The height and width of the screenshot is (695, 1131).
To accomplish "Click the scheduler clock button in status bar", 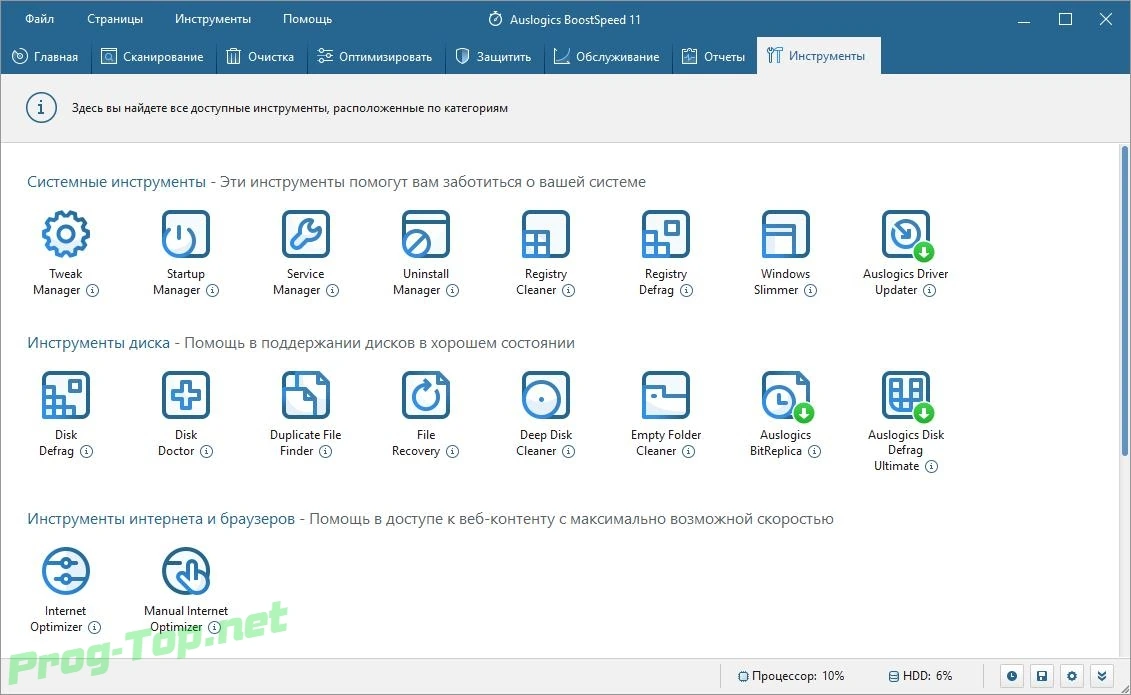I will pyautogui.click(x=1012, y=676).
